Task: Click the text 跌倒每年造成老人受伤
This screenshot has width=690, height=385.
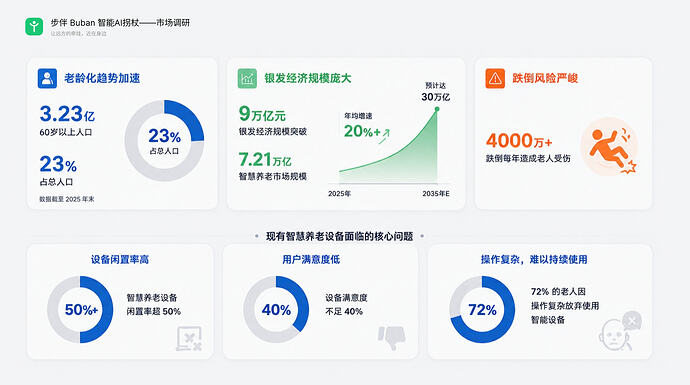Action: pyautogui.click(x=528, y=158)
